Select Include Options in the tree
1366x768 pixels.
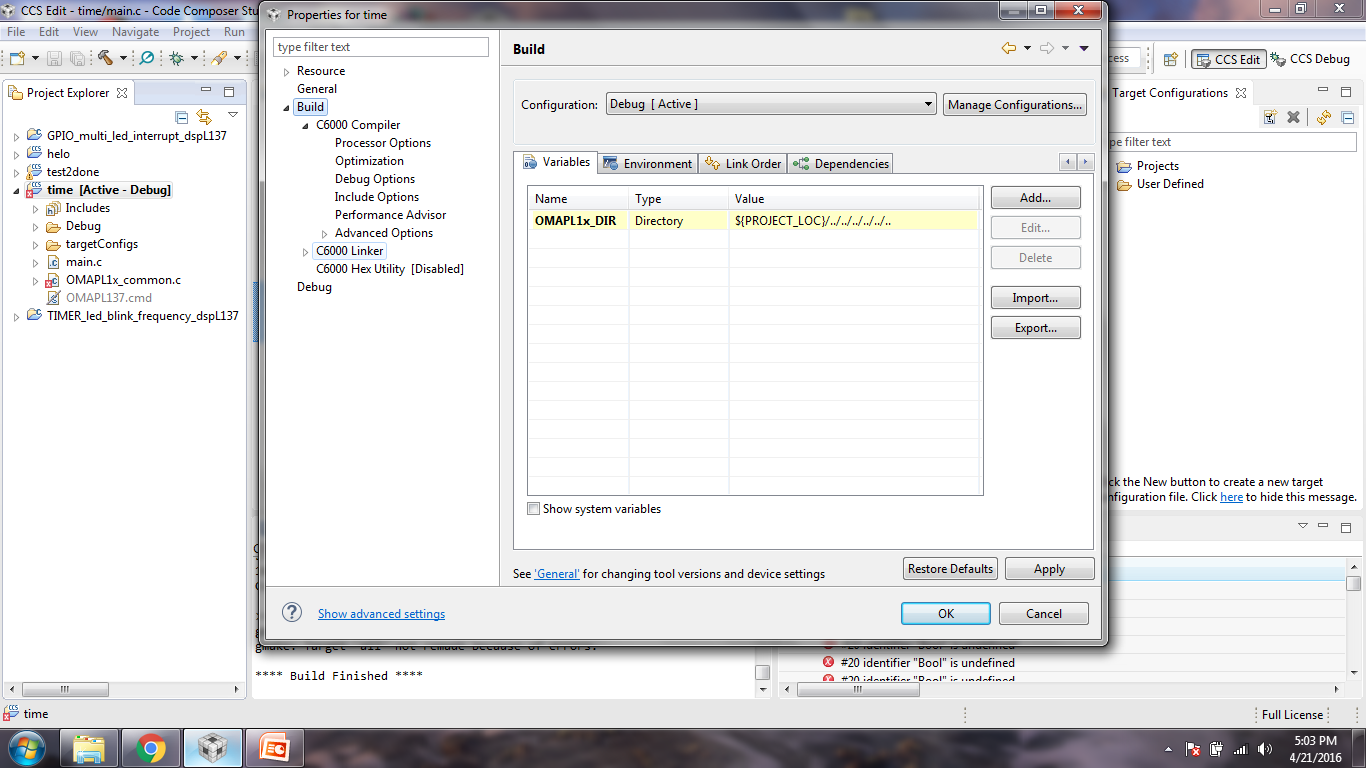[377, 197]
